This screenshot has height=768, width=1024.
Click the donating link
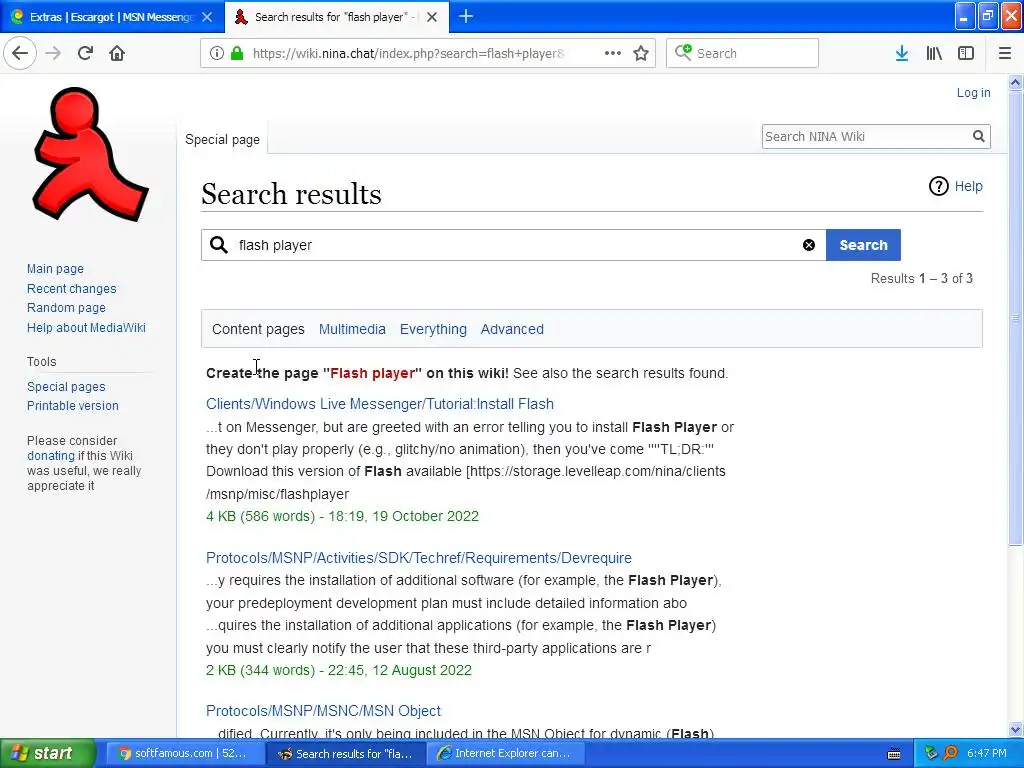51,456
